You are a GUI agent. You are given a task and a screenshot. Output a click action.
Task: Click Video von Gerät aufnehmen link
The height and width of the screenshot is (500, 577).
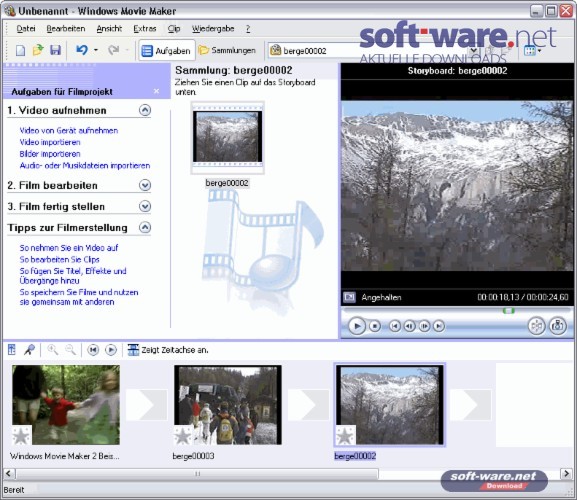tap(68, 130)
